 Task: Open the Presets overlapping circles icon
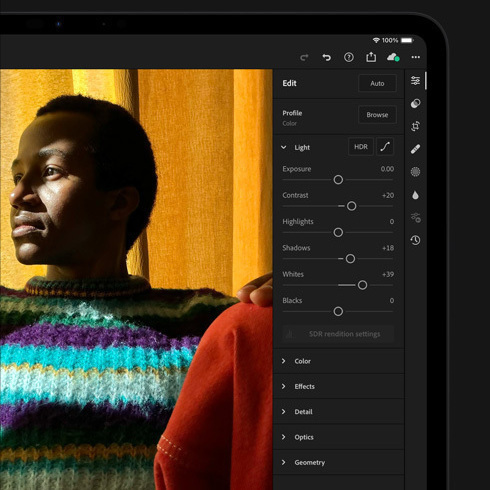point(415,104)
